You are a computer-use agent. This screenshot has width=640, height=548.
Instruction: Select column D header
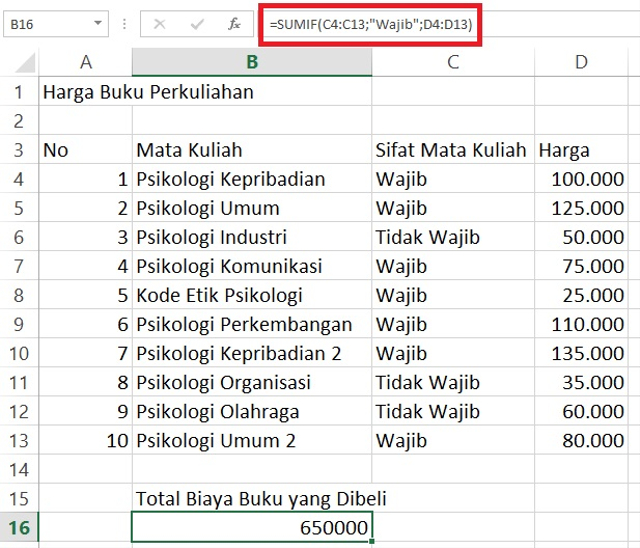(581, 62)
